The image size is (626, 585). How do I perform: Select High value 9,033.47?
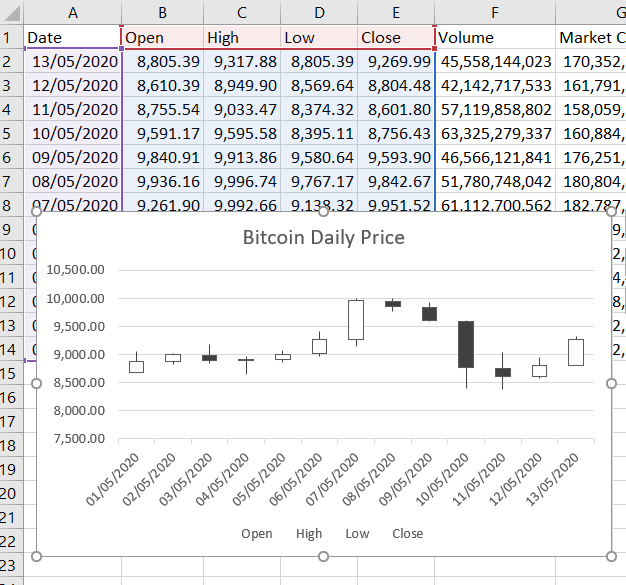coord(242,109)
